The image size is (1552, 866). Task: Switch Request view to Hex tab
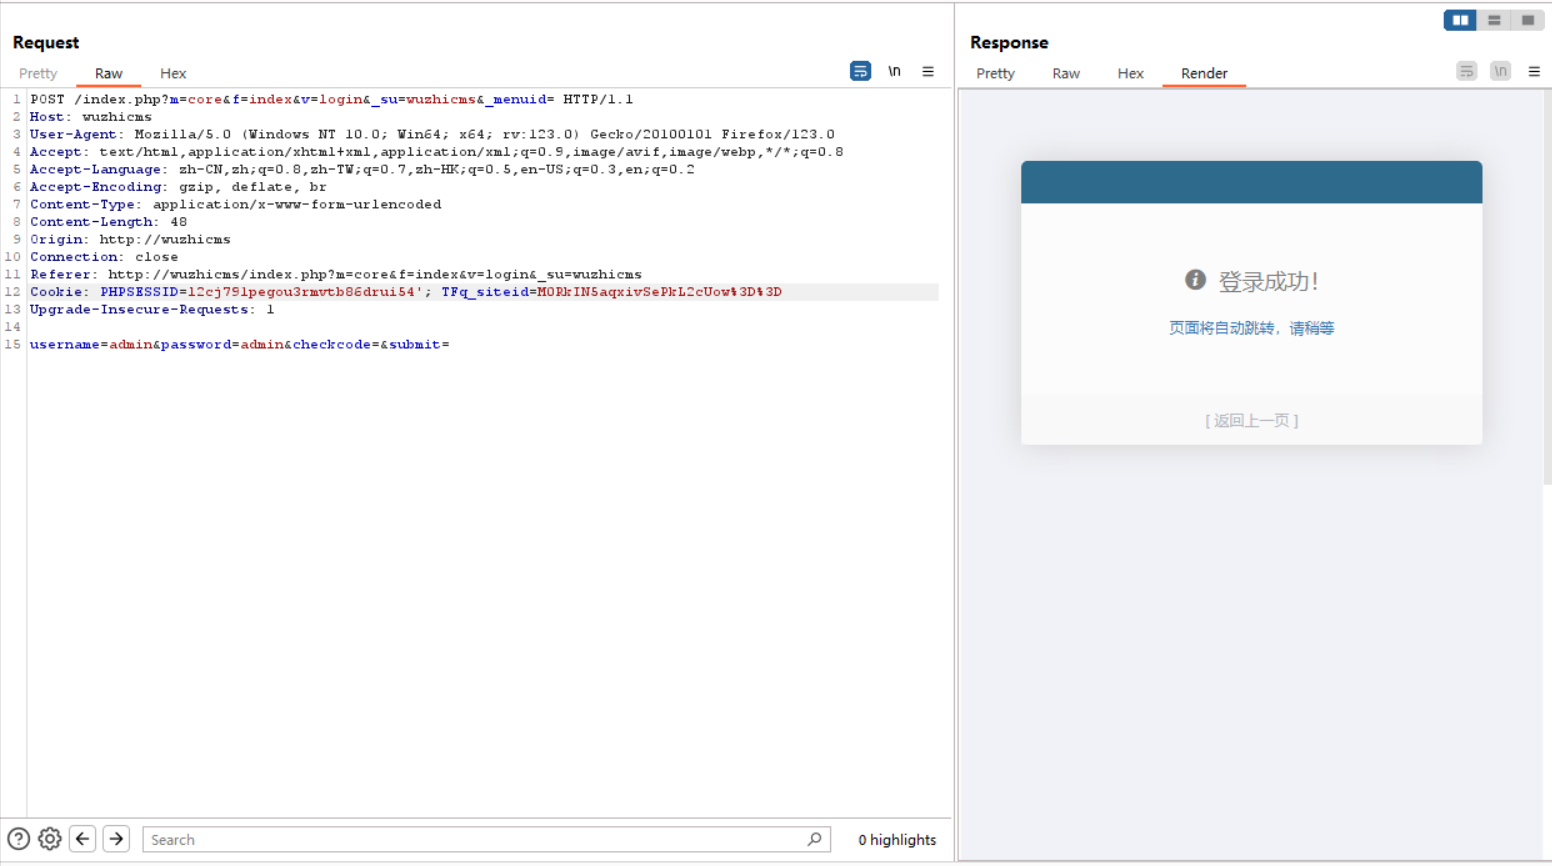[173, 73]
